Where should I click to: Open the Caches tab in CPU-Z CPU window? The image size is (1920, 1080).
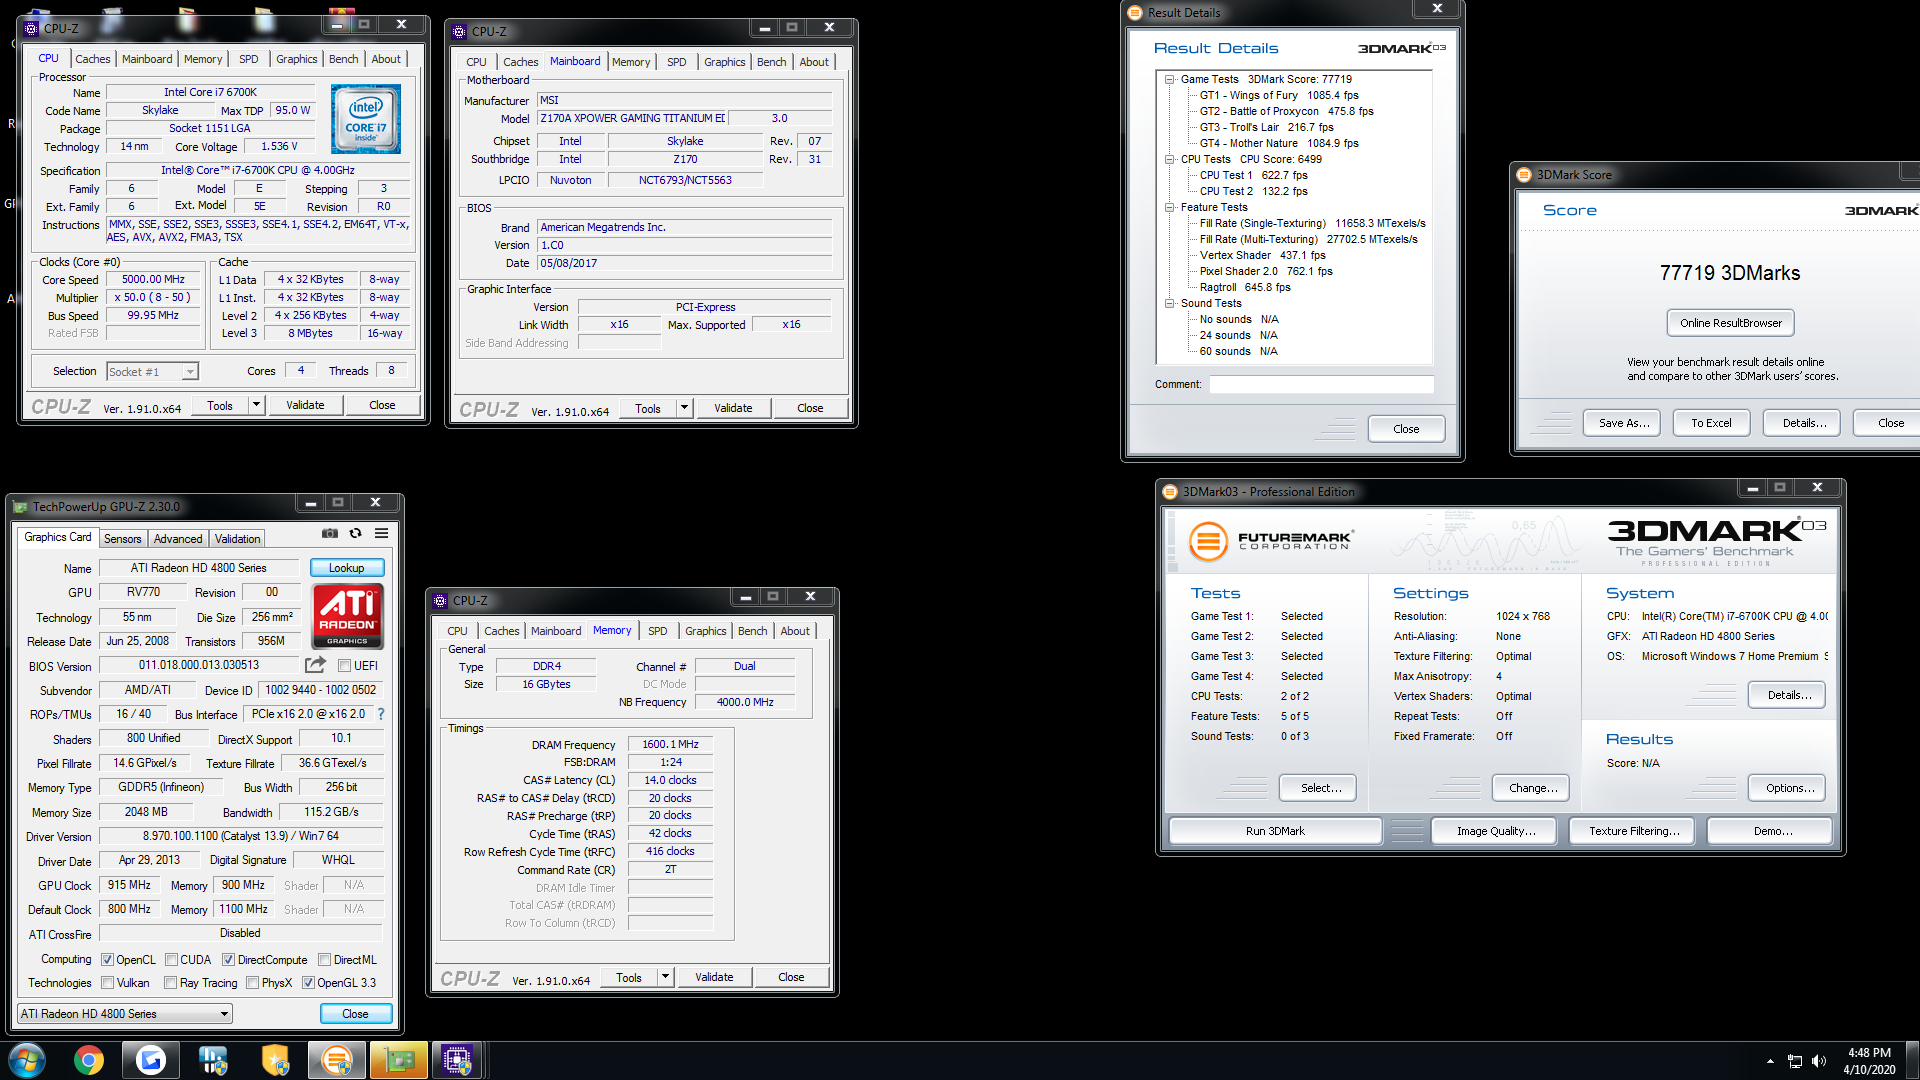pos(93,59)
